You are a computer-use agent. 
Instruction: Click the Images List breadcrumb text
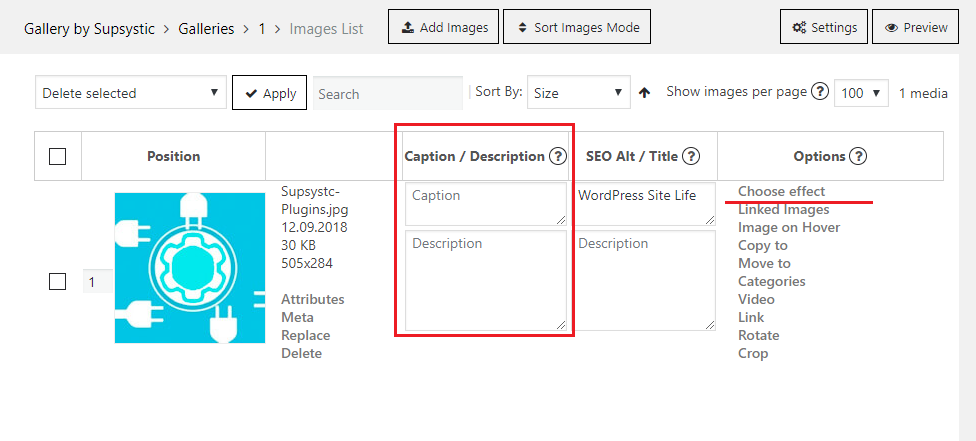click(326, 29)
